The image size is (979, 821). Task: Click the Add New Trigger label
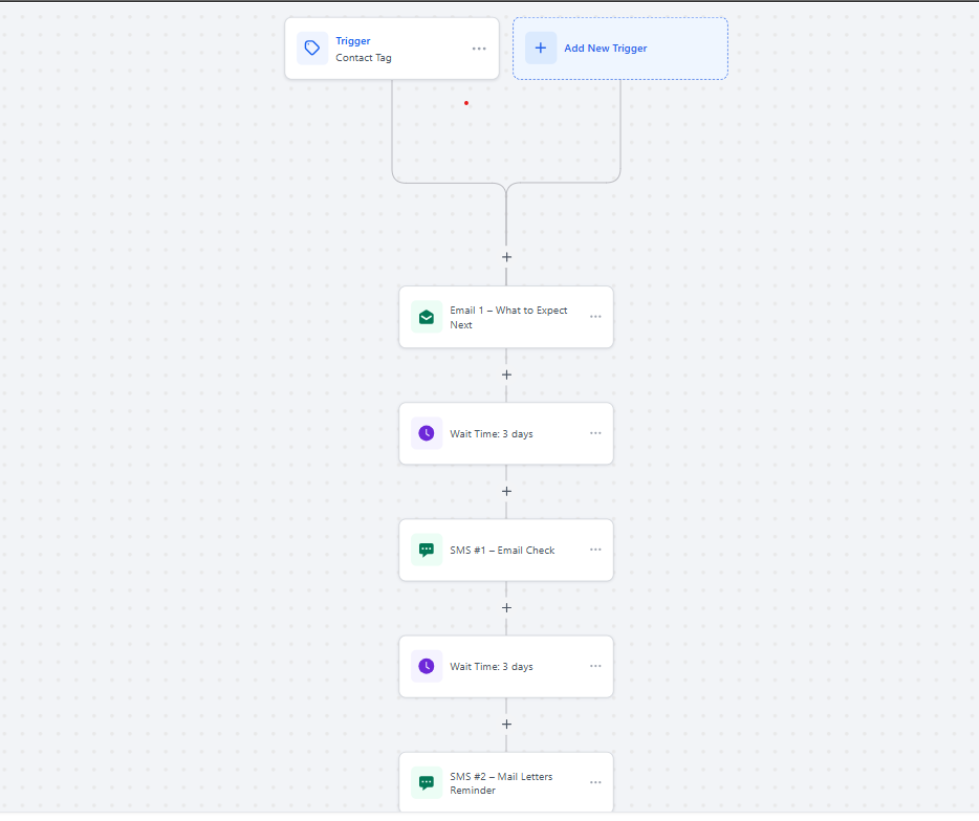click(x=606, y=48)
